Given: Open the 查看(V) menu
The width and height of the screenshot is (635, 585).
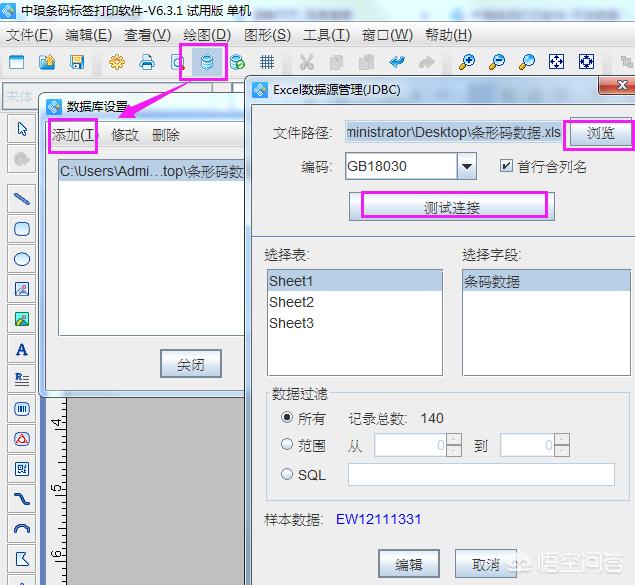Looking at the screenshot, I should (x=147, y=35).
